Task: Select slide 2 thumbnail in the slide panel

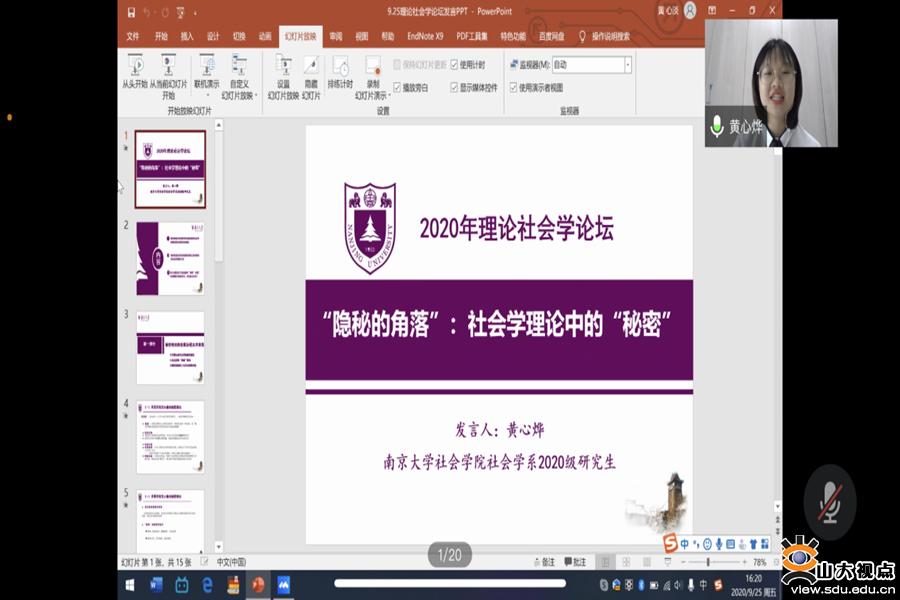Action: click(170, 258)
